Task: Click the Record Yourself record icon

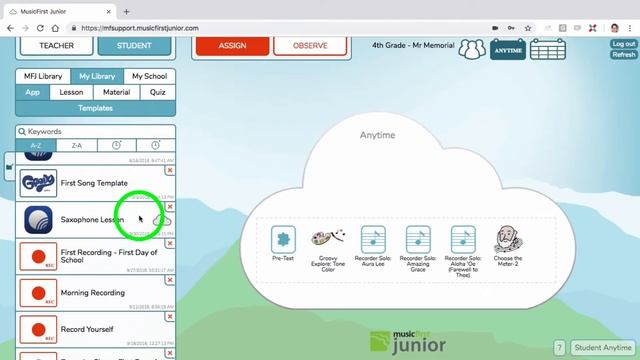Action: [x=38, y=329]
